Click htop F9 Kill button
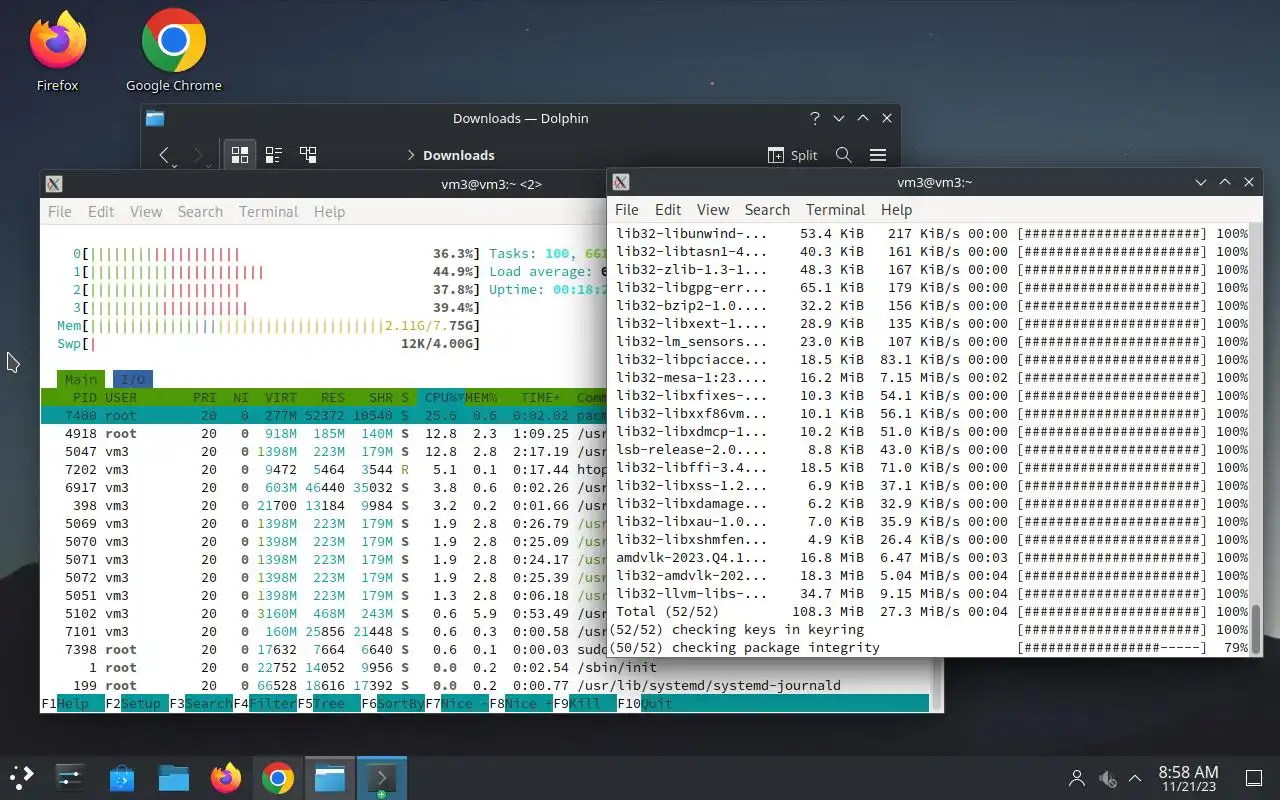 pyautogui.click(x=585, y=703)
